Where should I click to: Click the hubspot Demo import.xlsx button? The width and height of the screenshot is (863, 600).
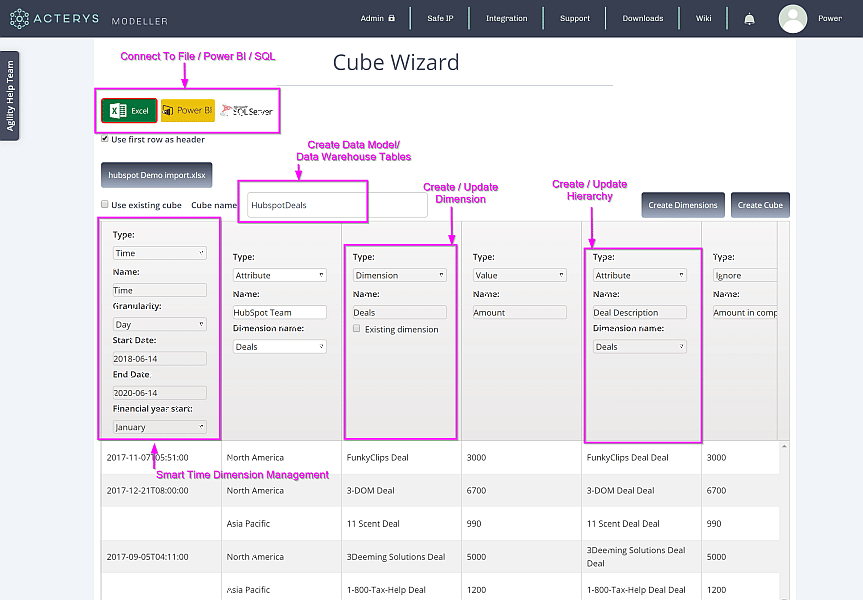157,175
